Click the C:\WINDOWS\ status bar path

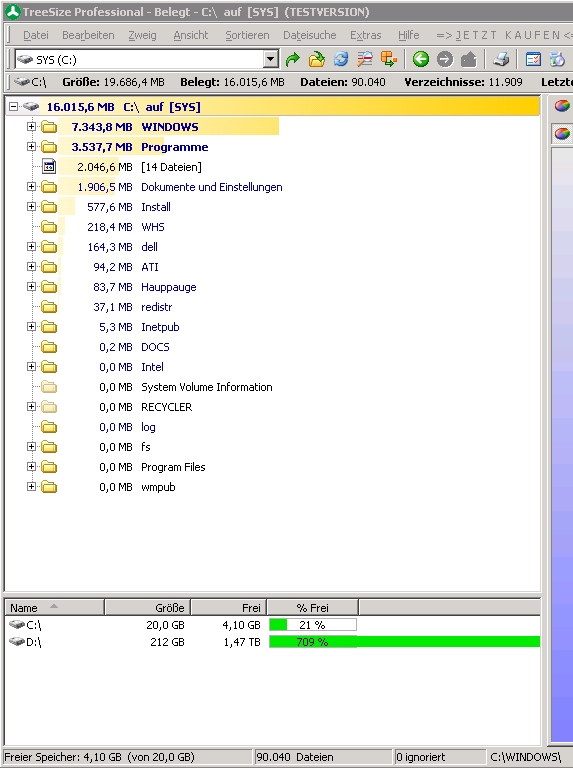tap(525, 757)
